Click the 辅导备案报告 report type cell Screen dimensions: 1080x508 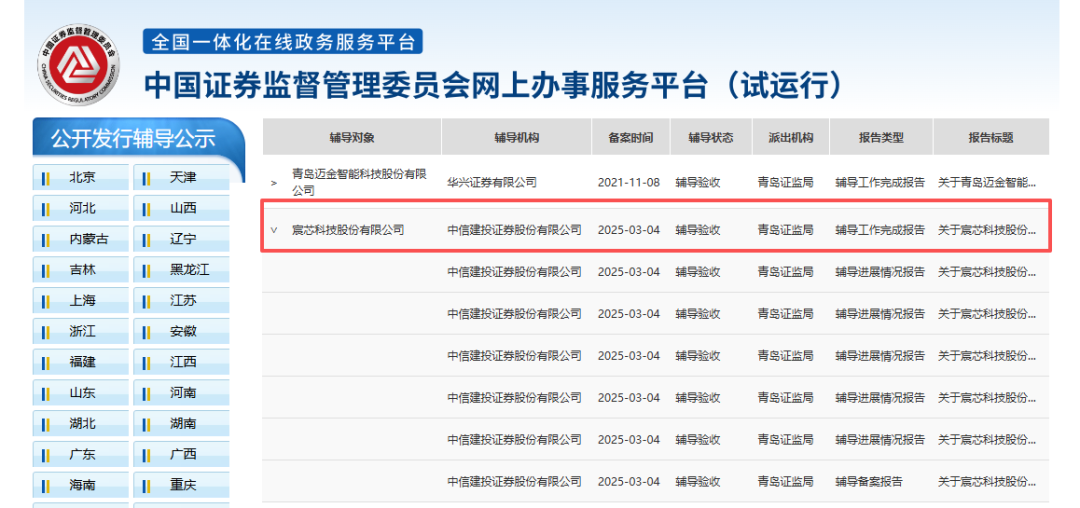[x=869, y=481]
